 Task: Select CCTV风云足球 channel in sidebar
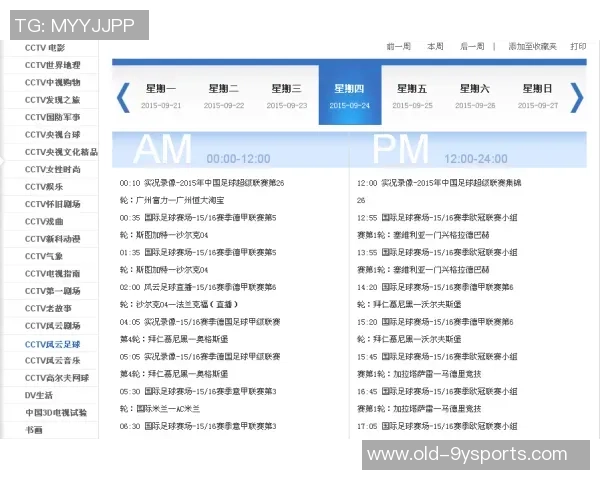53,343
